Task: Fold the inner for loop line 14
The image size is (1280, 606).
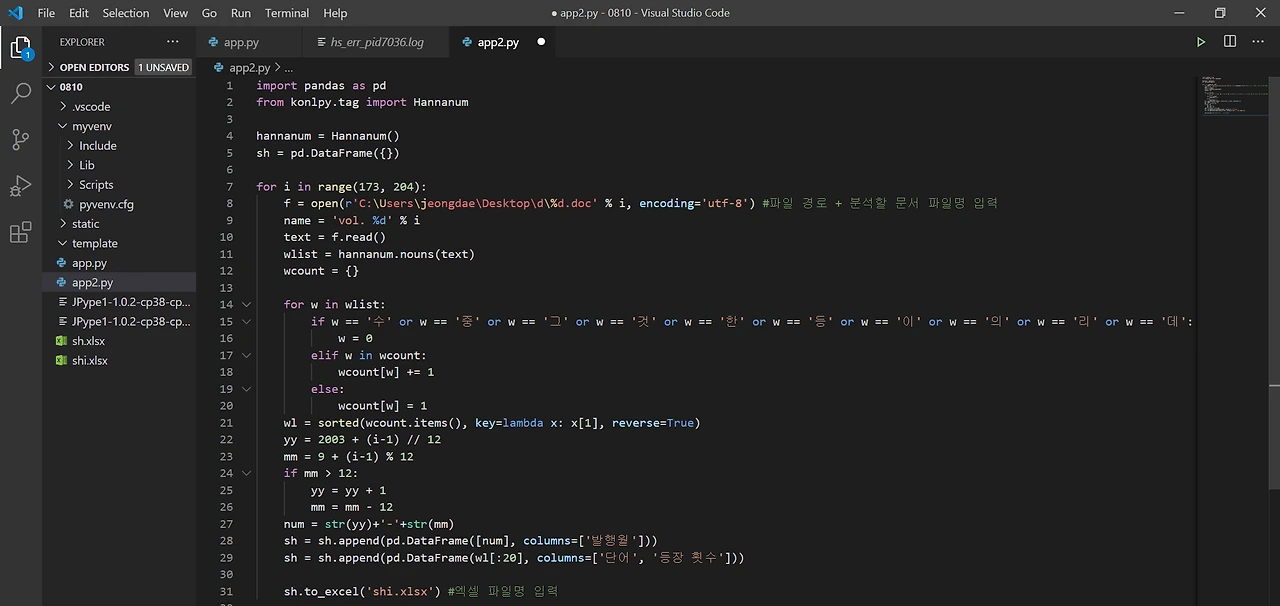Action: (x=247, y=304)
